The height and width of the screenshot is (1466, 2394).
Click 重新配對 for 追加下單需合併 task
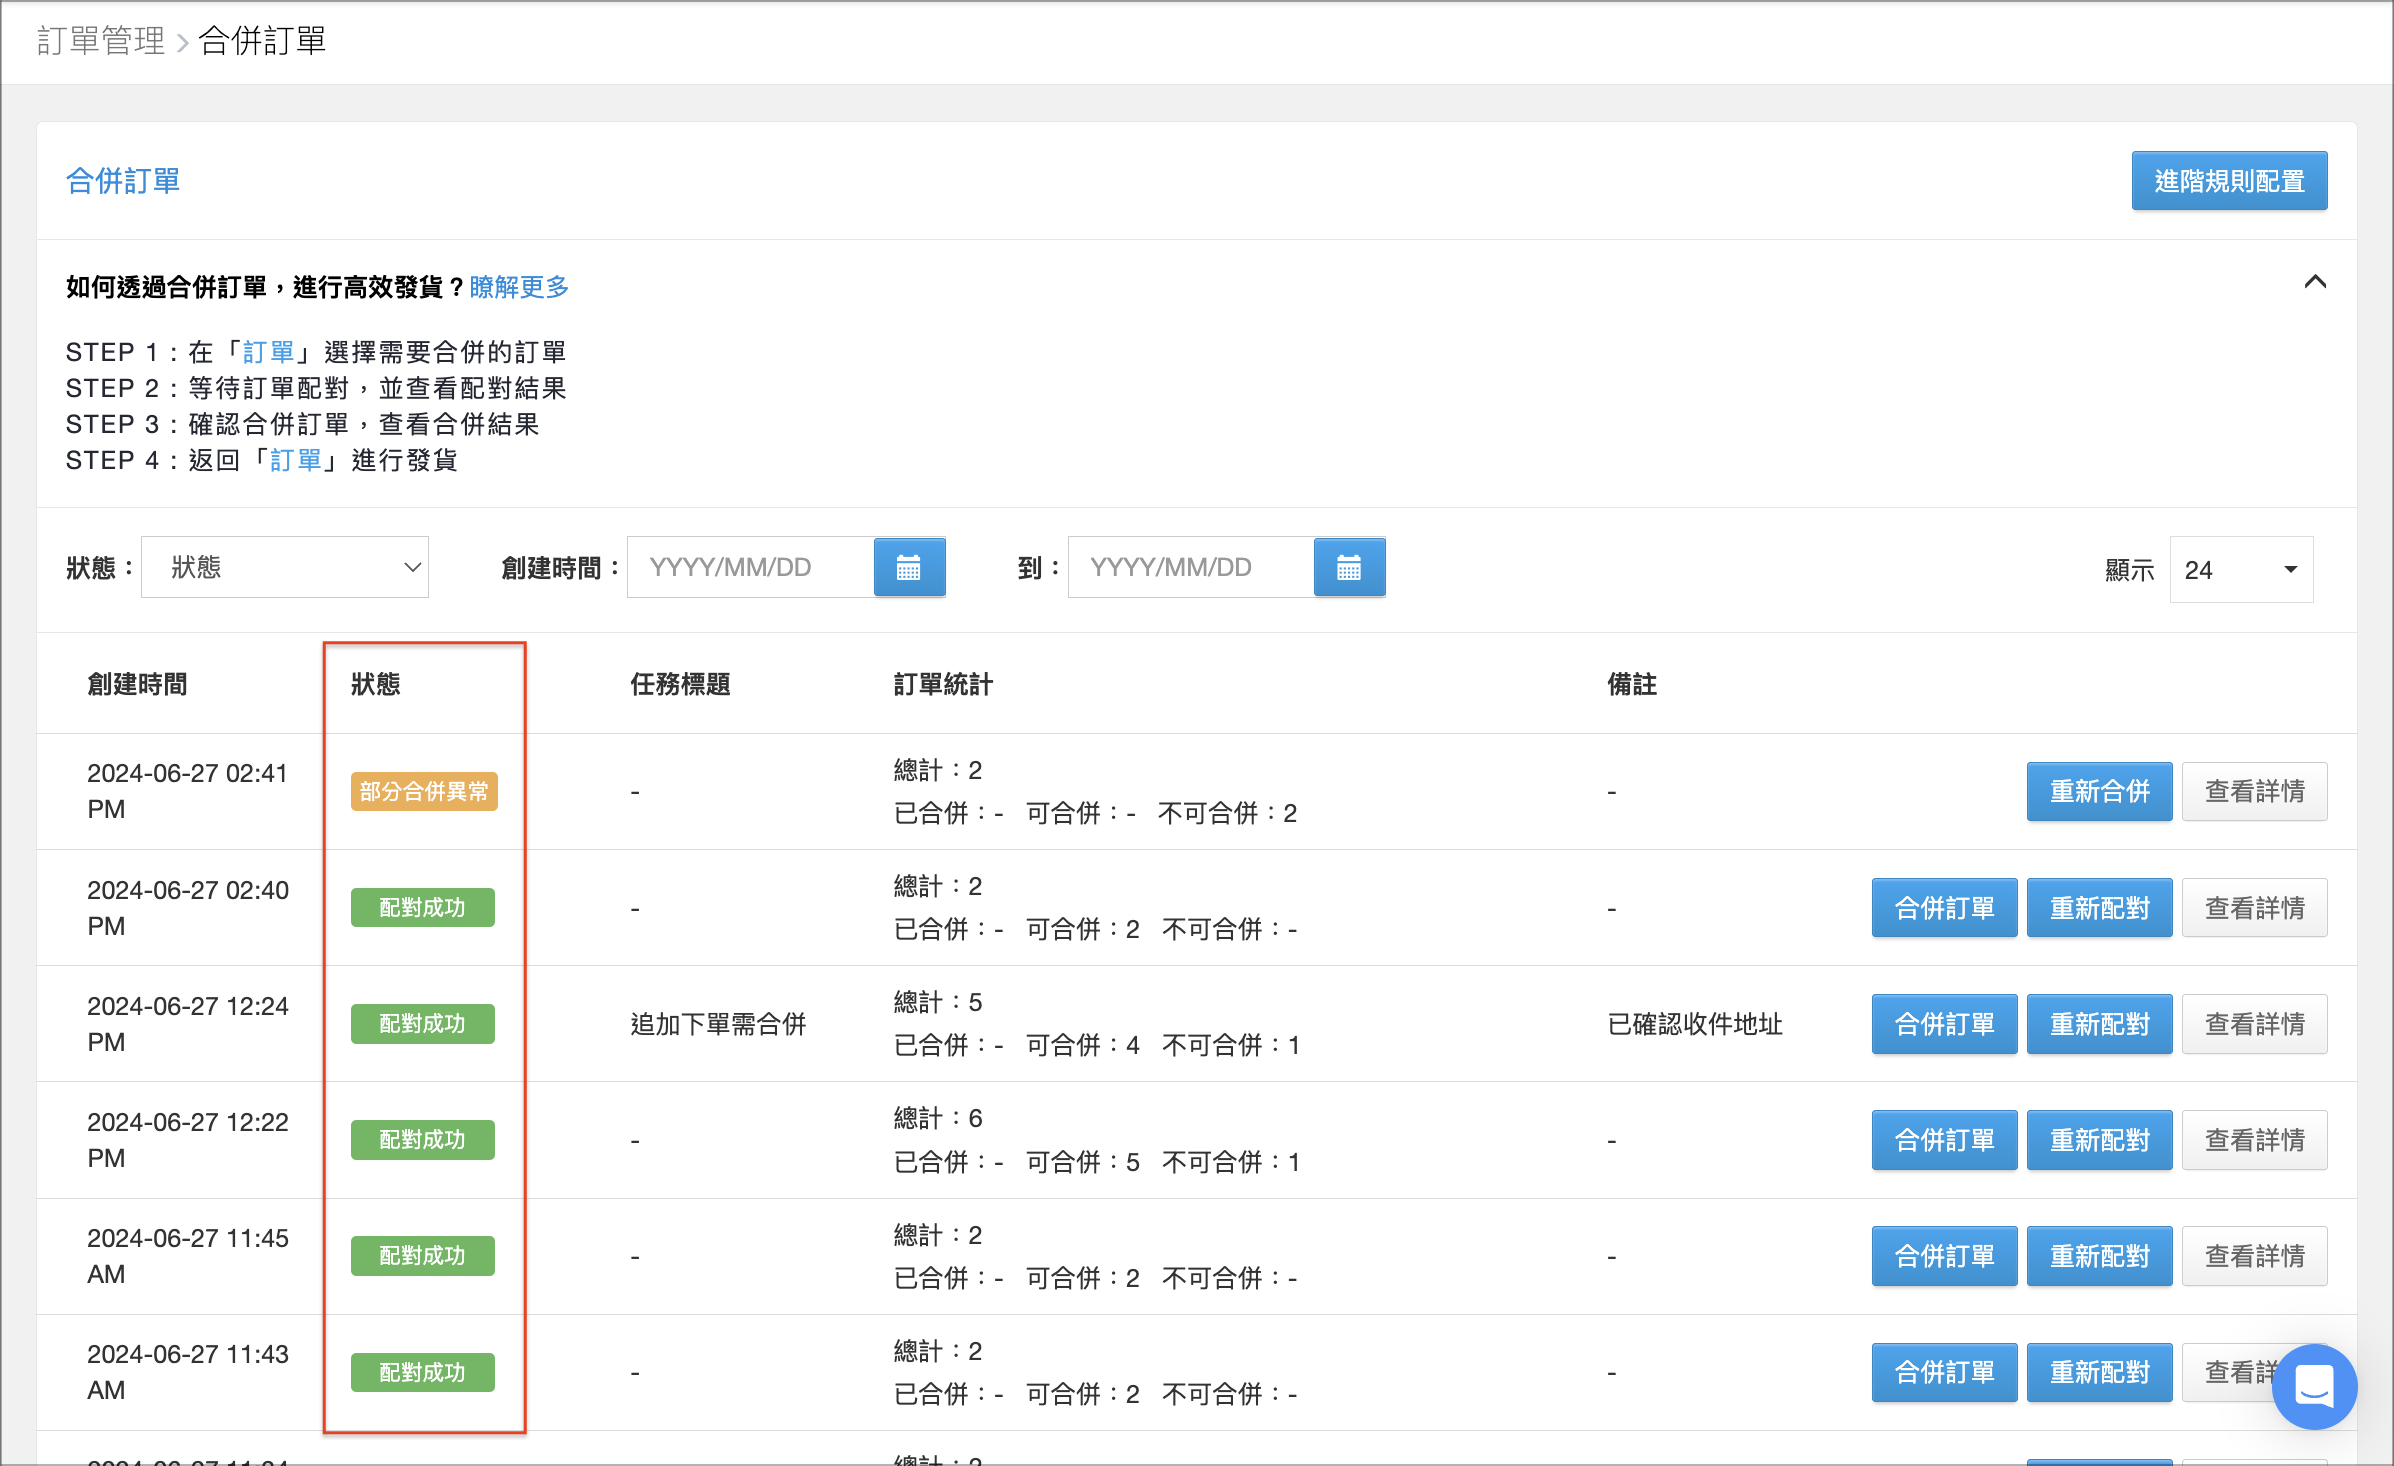[x=2099, y=1024]
